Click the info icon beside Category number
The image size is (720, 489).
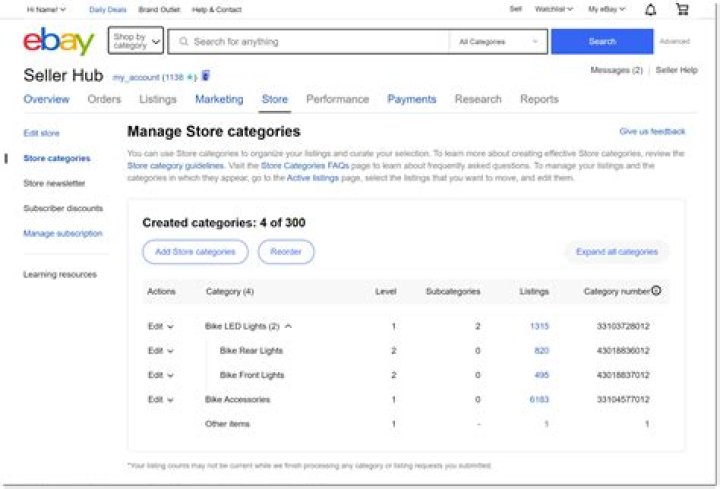(x=657, y=291)
